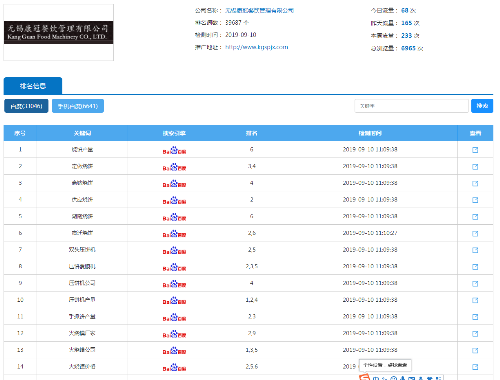Open the company name link at top
Image resolution: width=500 pixels, height=380 pixels.
(259, 10)
